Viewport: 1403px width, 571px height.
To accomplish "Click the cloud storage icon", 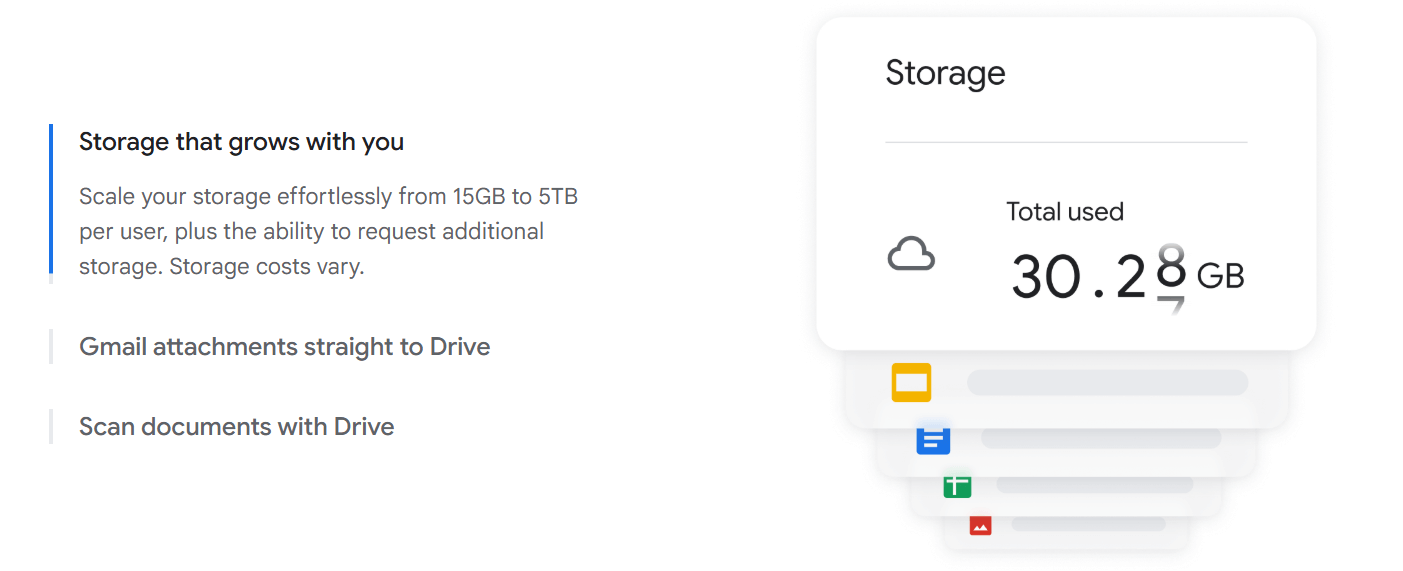I will tap(911, 254).
